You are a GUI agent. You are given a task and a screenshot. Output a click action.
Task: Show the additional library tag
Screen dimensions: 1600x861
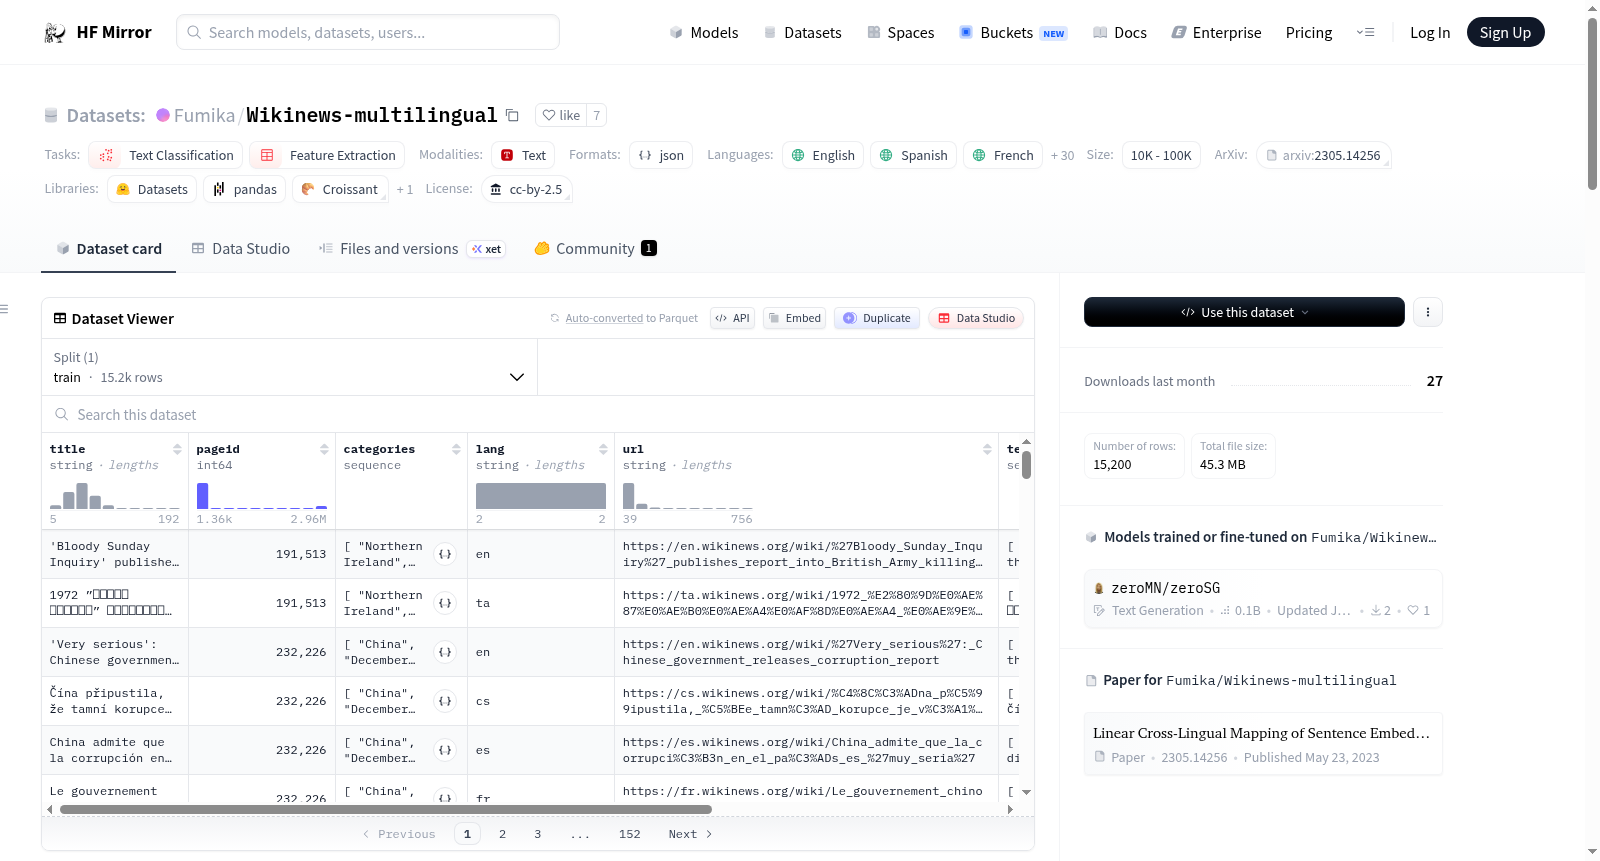tap(404, 189)
